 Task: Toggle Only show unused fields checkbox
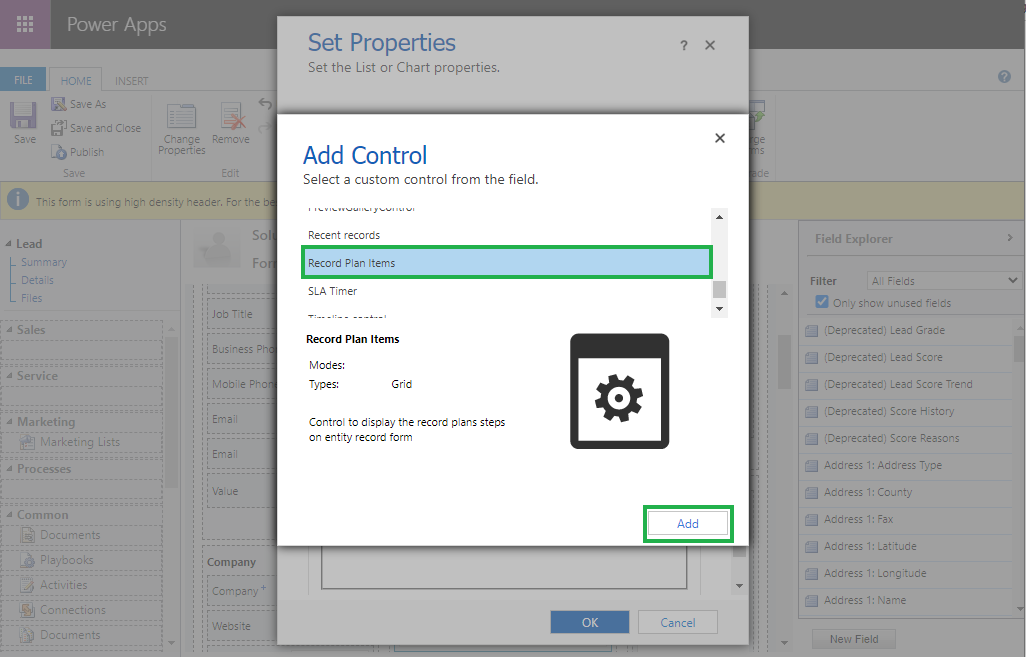(x=822, y=303)
